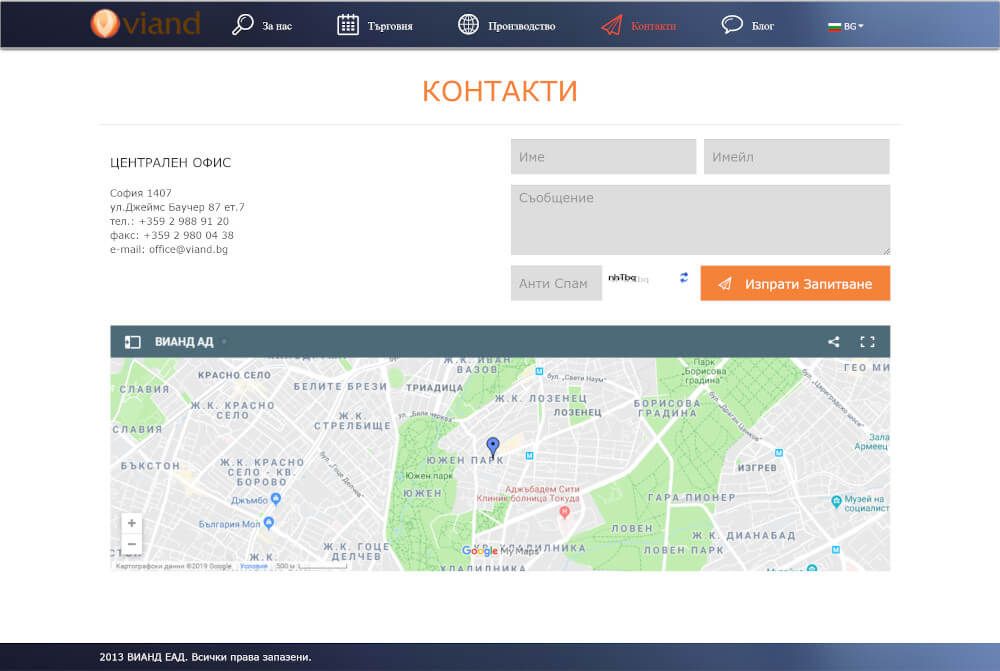This screenshot has width=1000, height=671.
Task: Click the Джъмбо place marker
Action: click(276, 499)
